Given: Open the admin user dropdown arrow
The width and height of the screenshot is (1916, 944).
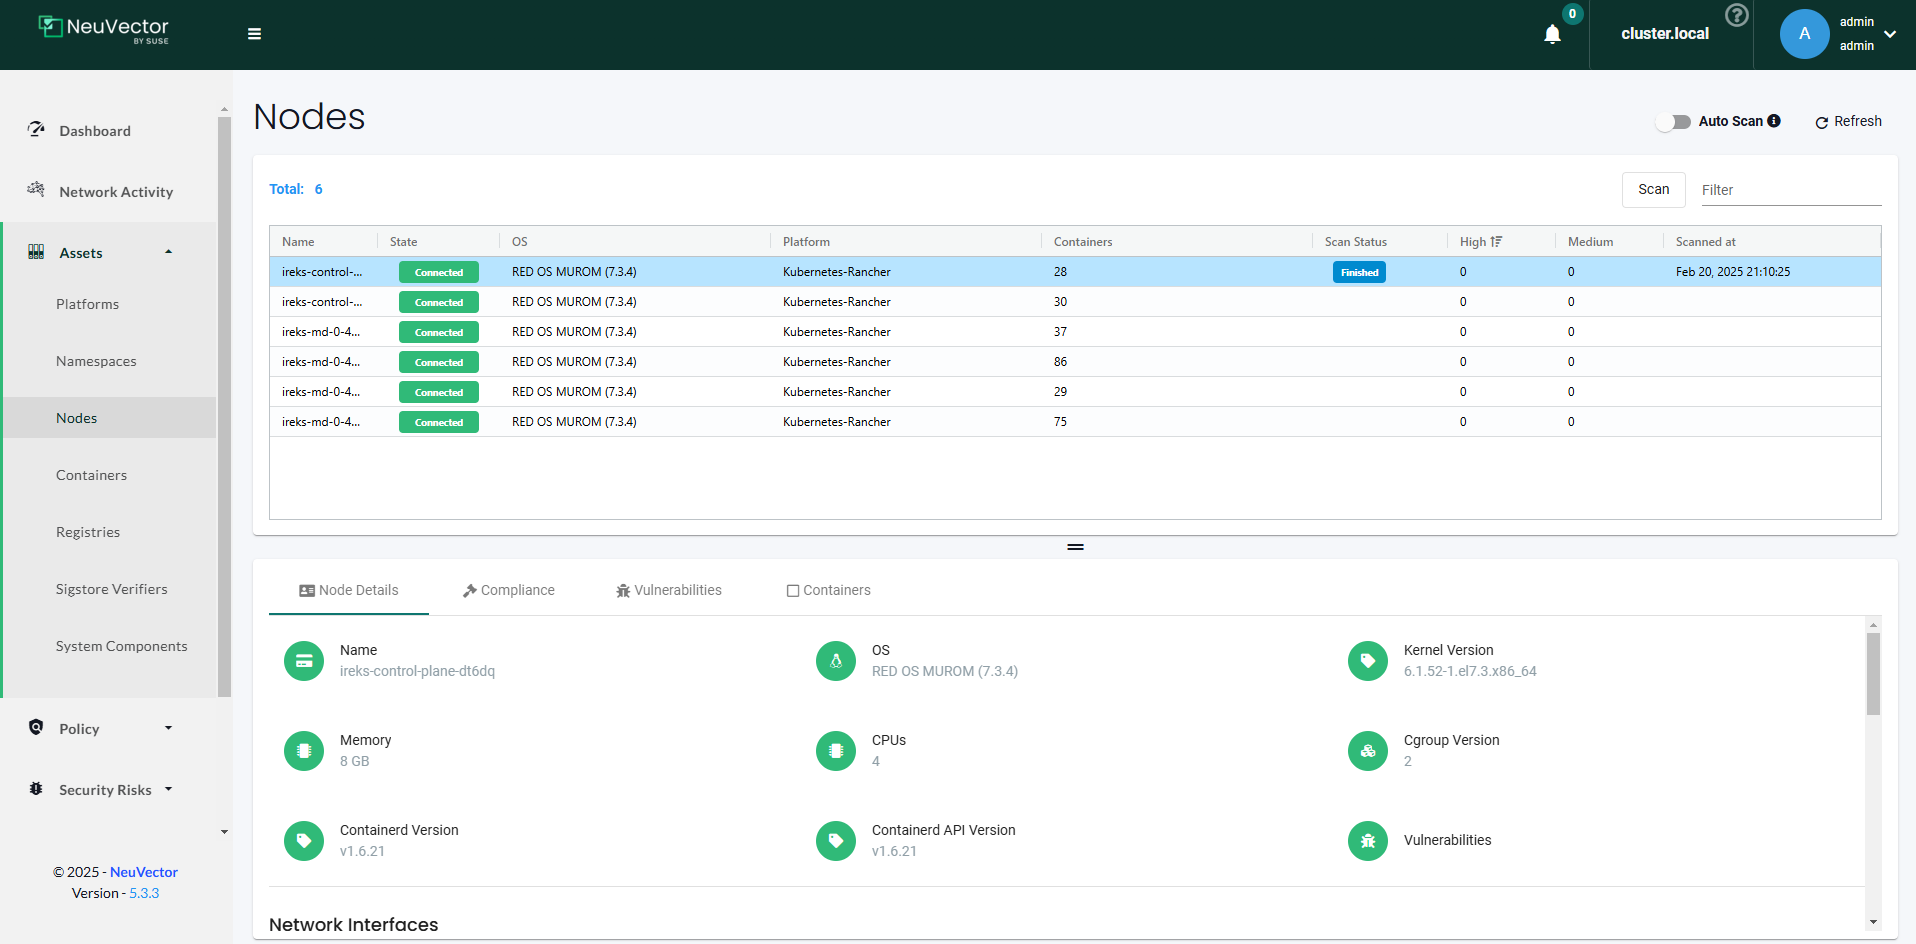Looking at the screenshot, I should (x=1890, y=34).
